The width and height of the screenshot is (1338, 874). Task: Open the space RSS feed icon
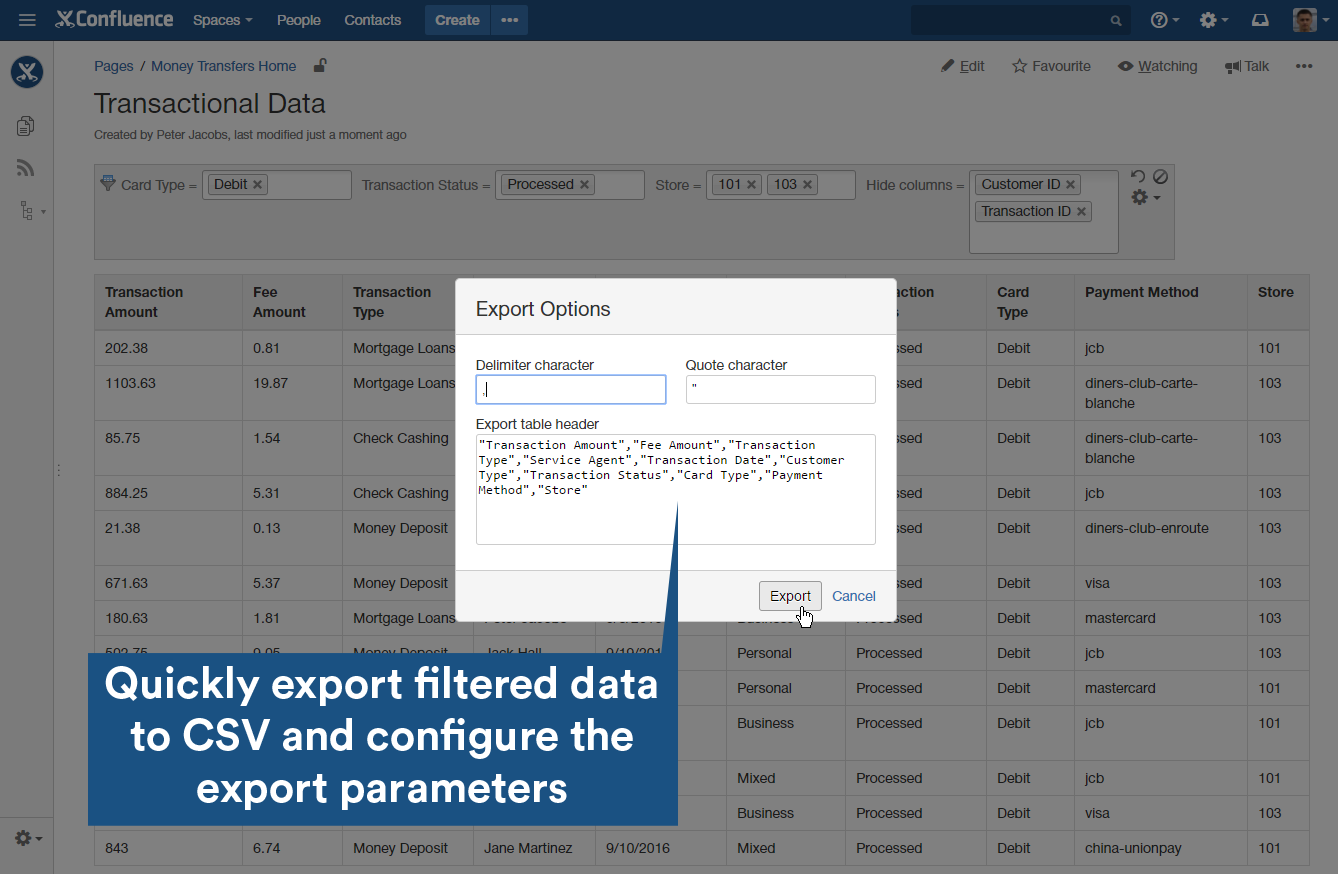(x=26, y=167)
